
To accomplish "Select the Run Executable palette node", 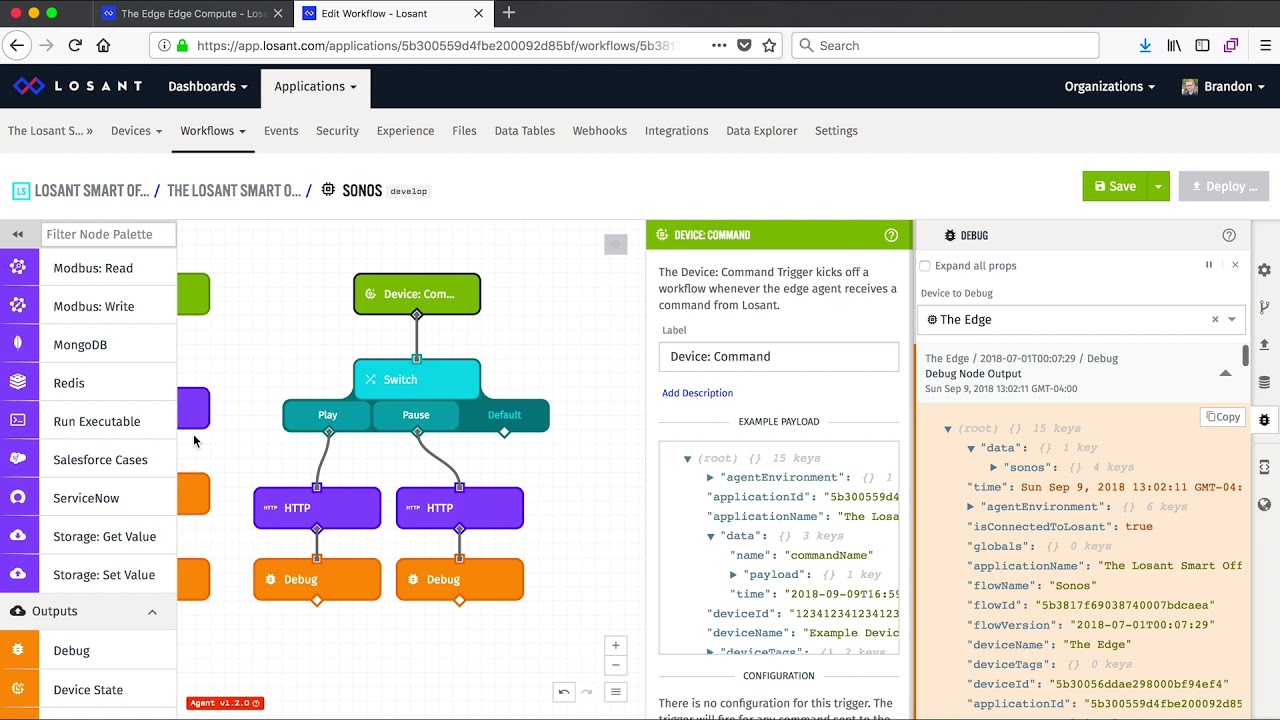I will click(x=88, y=422).
